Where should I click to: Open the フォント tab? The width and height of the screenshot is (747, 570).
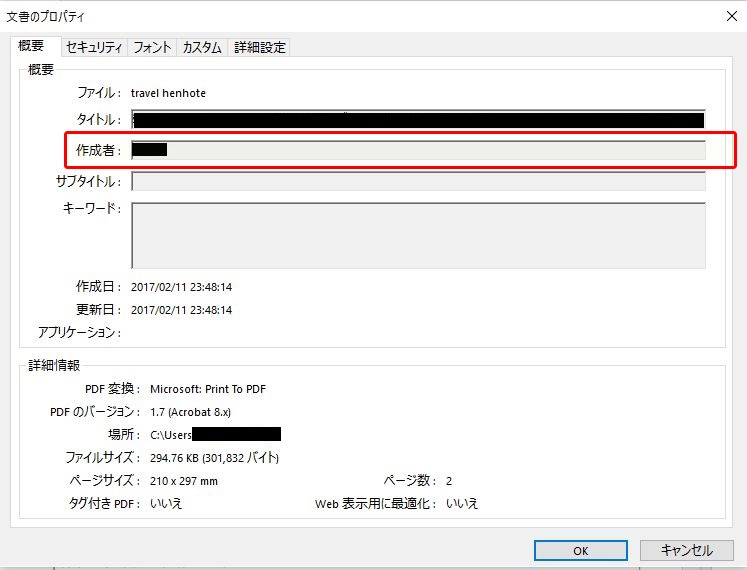[152, 47]
